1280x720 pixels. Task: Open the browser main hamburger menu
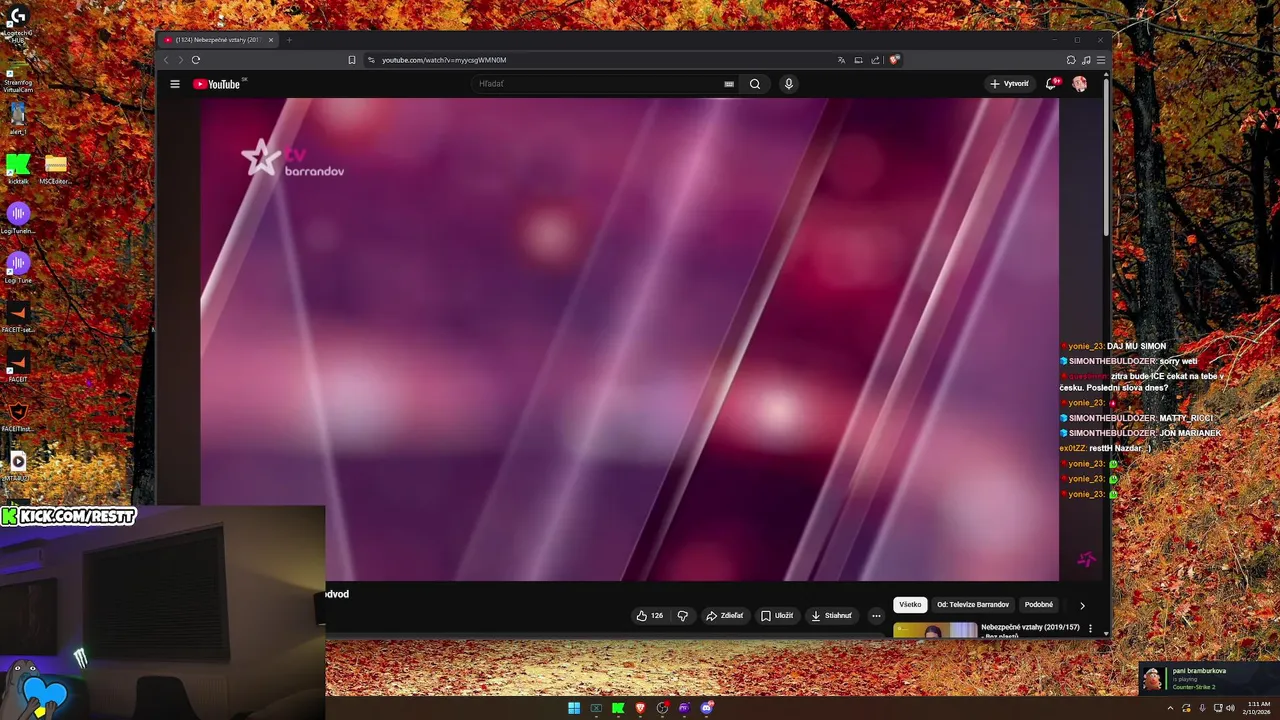click(1101, 60)
